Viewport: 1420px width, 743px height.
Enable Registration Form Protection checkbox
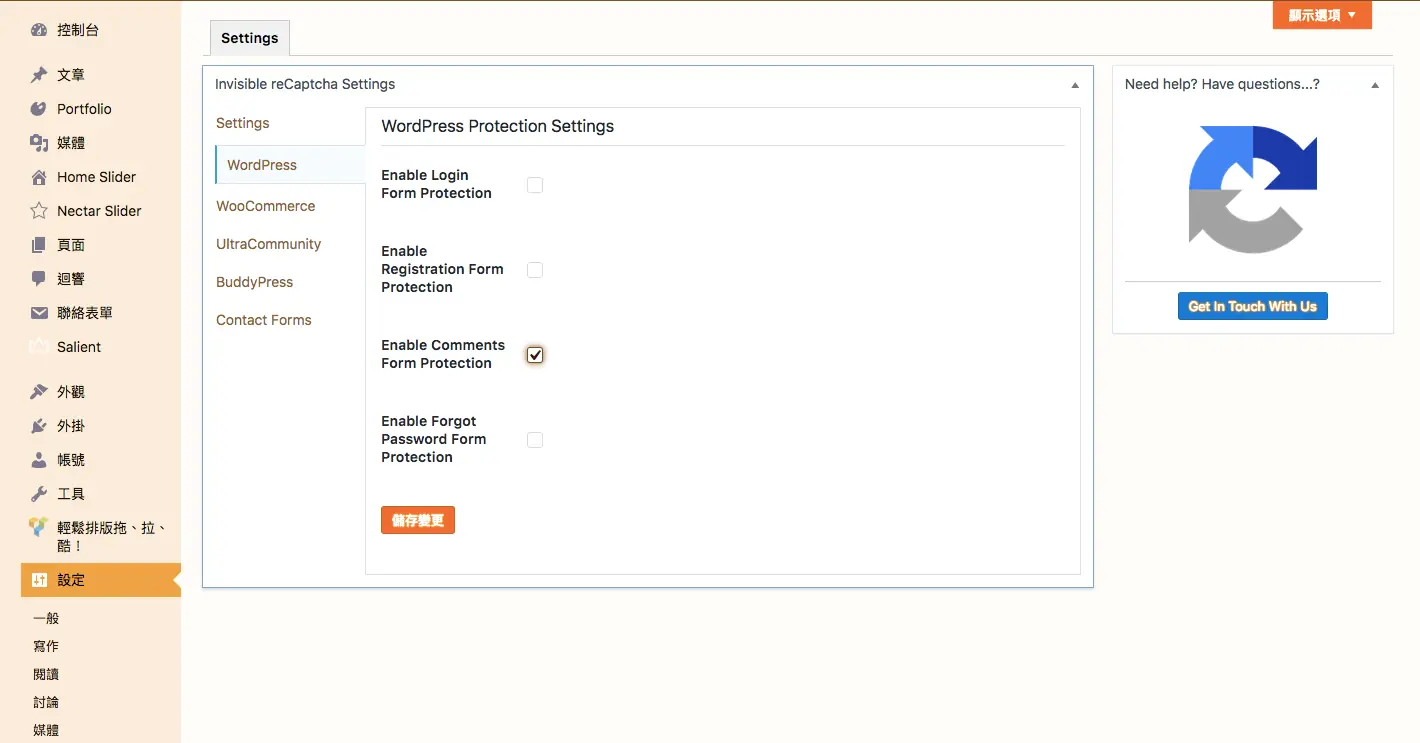pos(535,270)
